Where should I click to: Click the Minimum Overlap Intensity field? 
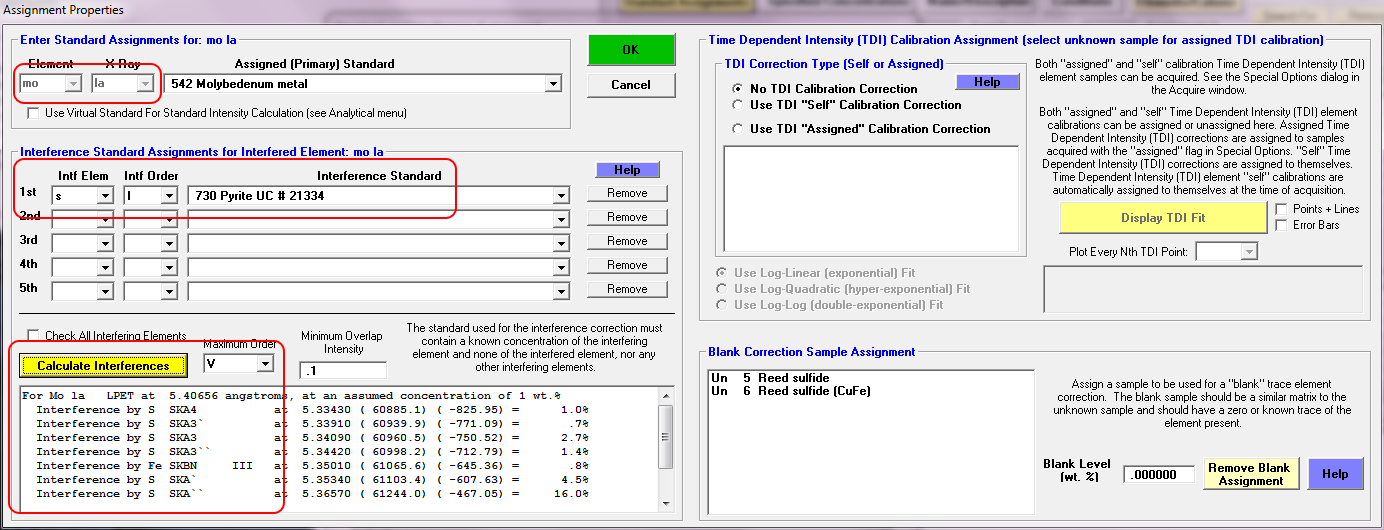point(342,371)
